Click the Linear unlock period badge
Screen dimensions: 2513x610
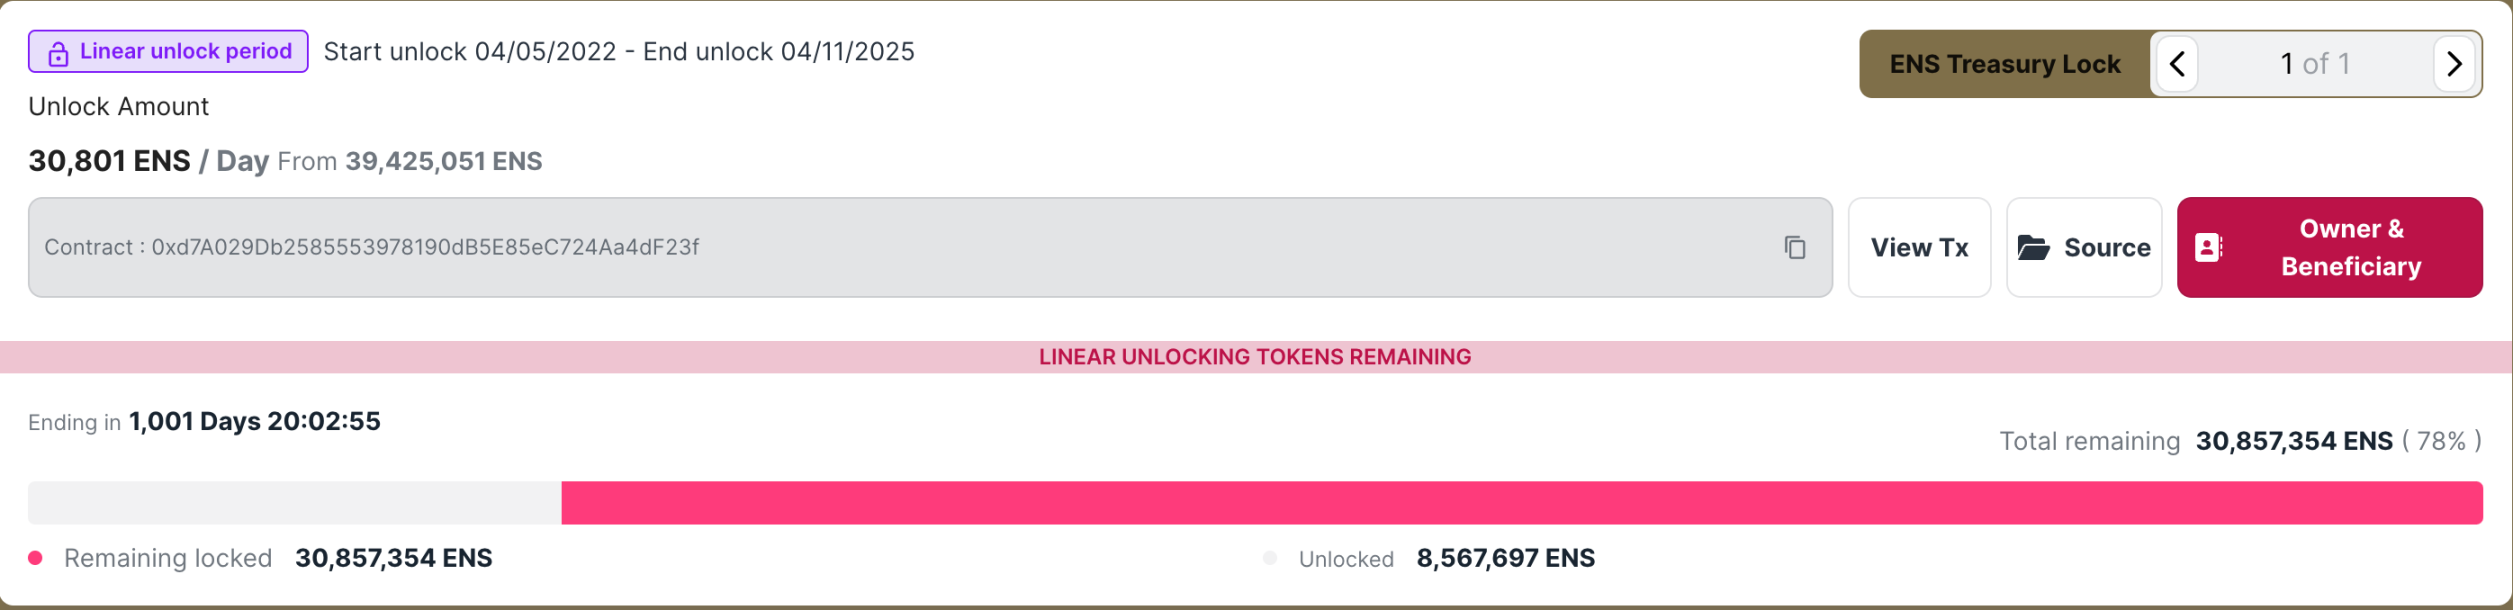pos(168,51)
